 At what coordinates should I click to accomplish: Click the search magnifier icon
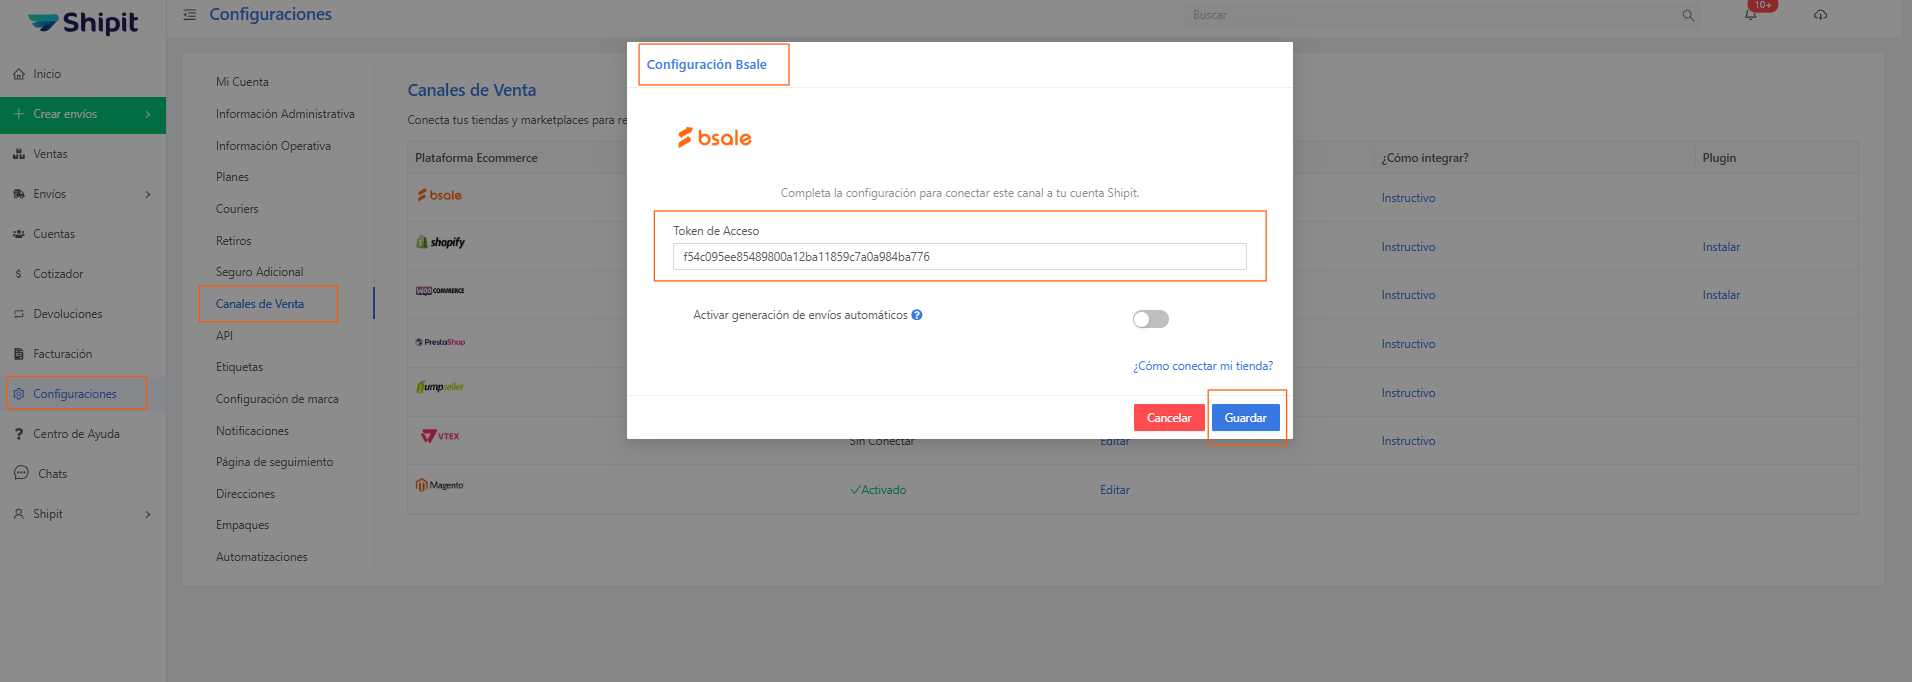pyautogui.click(x=1688, y=16)
